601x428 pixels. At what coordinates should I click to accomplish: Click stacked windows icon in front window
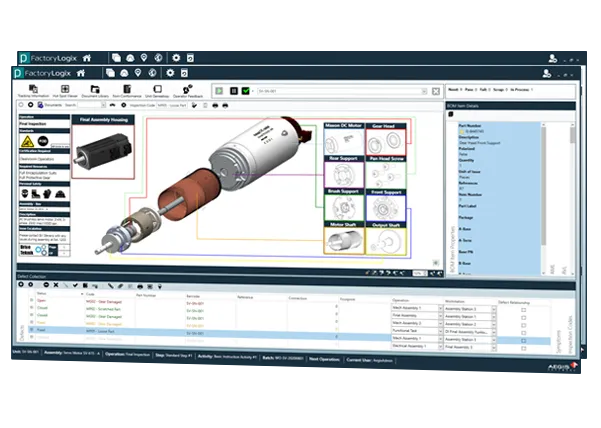click(x=110, y=73)
